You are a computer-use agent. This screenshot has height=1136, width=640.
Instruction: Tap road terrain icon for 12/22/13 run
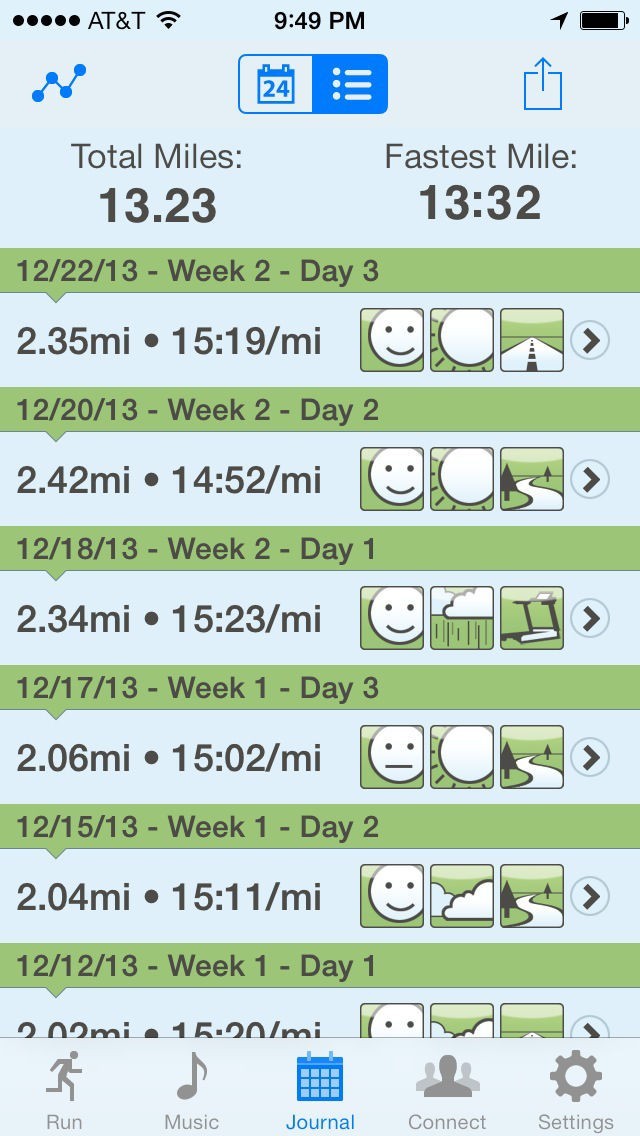[532, 341]
